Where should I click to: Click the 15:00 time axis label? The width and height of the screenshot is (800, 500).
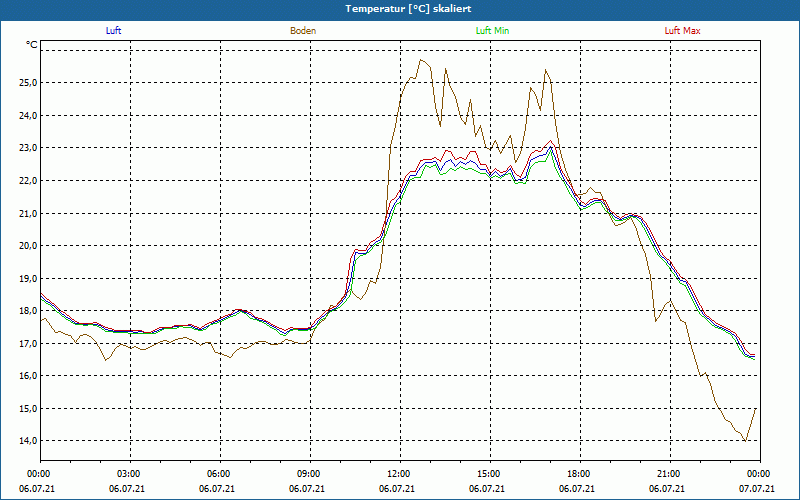coord(490,473)
